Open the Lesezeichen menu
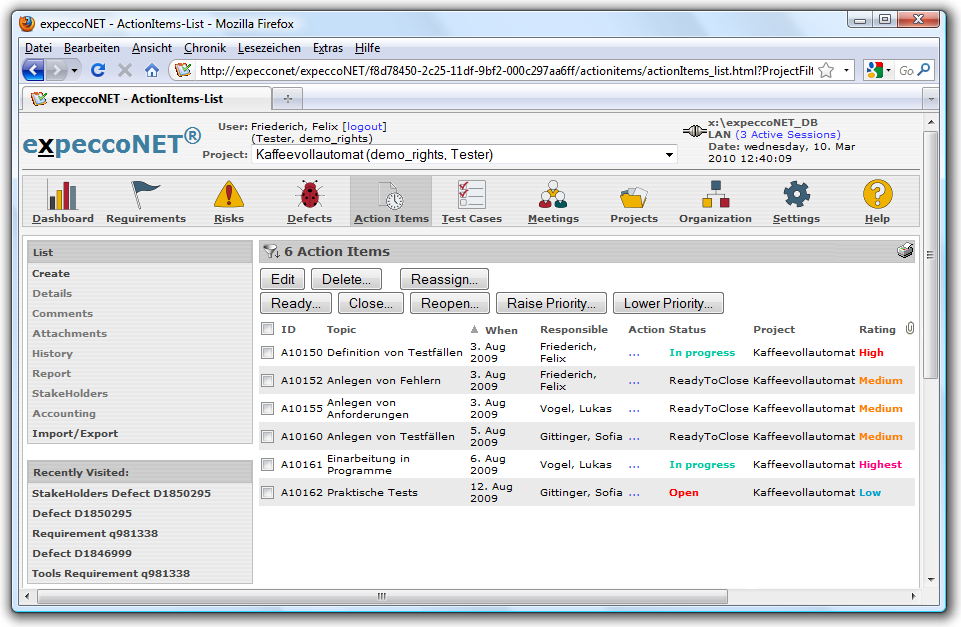 click(x=269, y=48)
